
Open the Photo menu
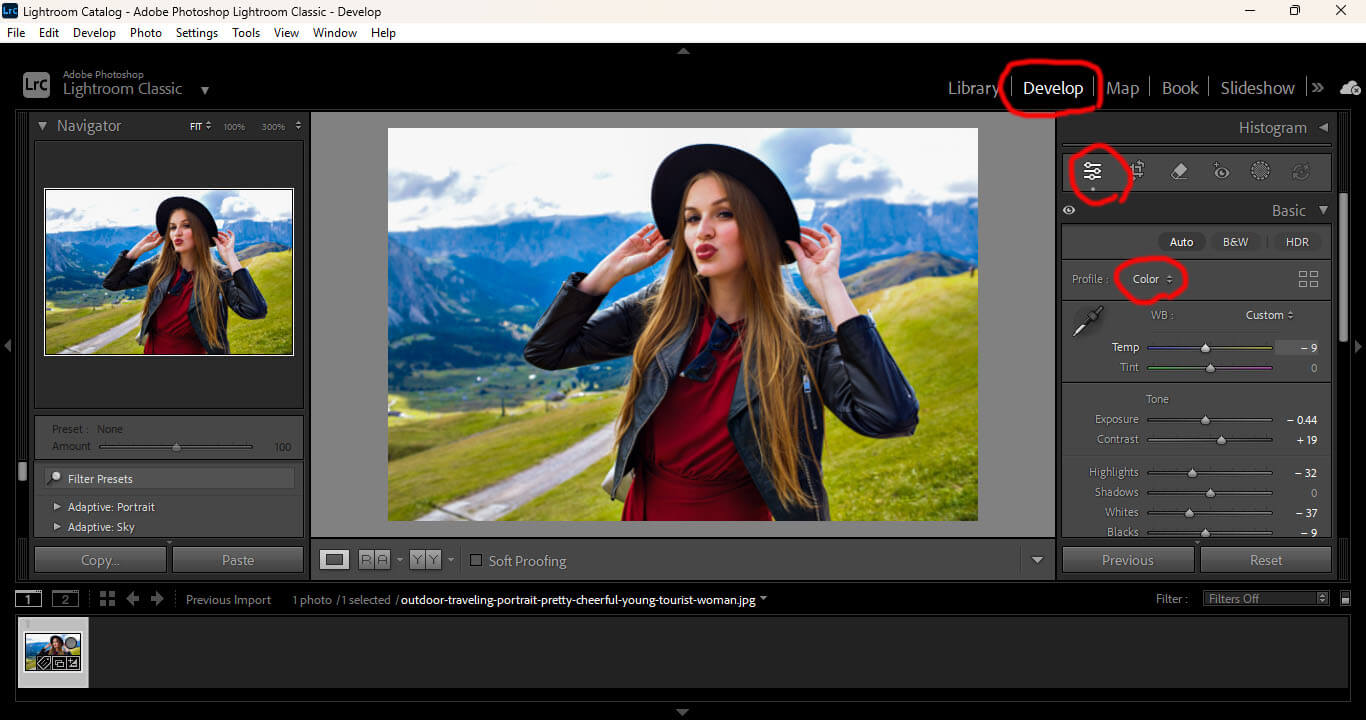coord(146,32)
